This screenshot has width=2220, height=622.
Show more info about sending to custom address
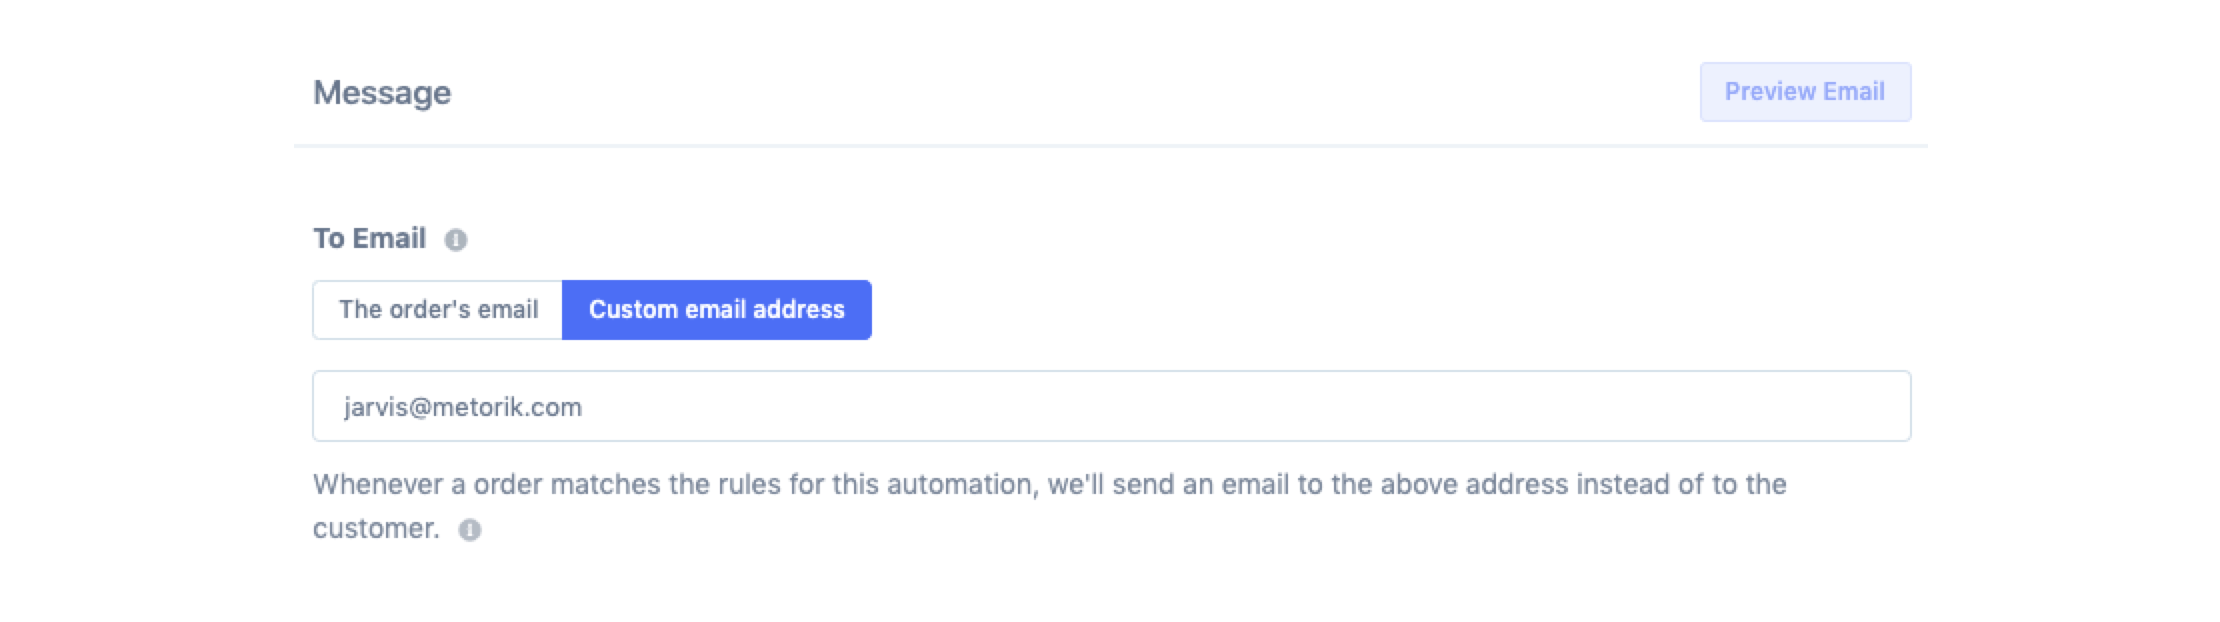pyautogui.click(x=469, y=530)
